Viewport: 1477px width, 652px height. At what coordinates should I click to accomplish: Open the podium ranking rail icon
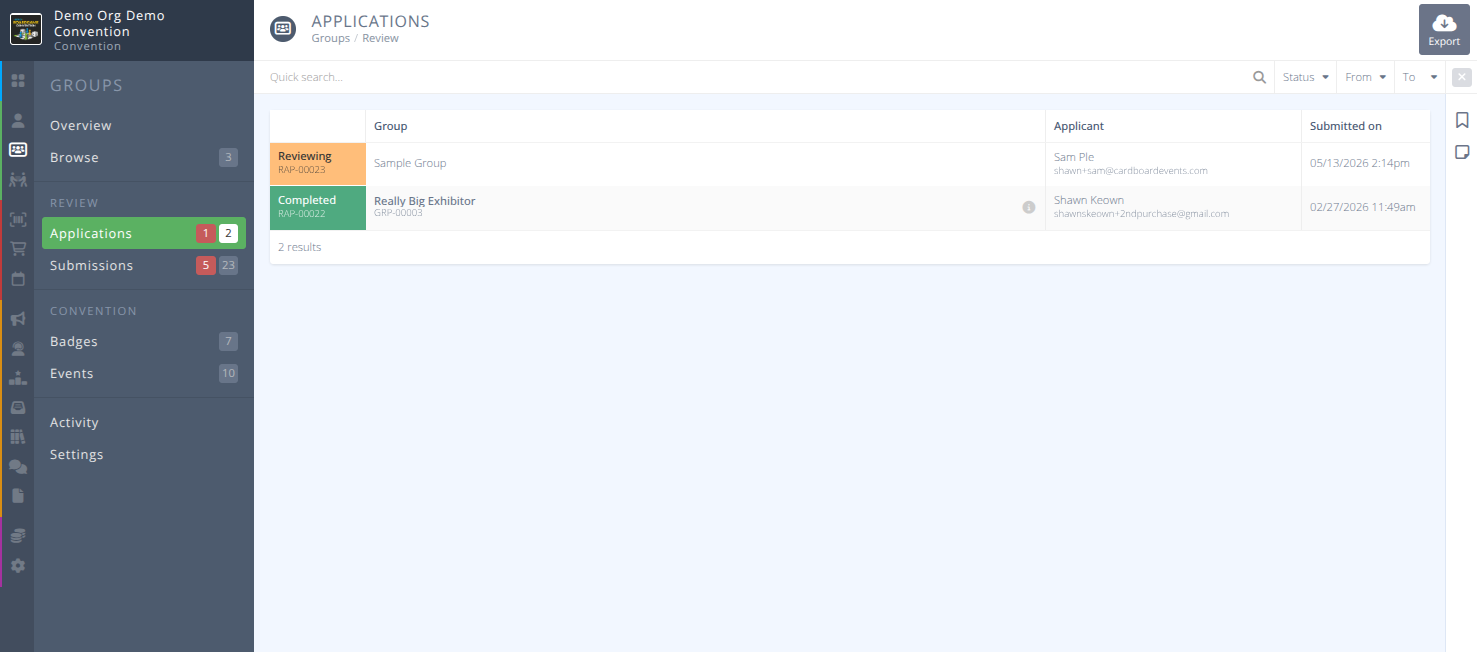pyautogui.click(x=17, y=378)
